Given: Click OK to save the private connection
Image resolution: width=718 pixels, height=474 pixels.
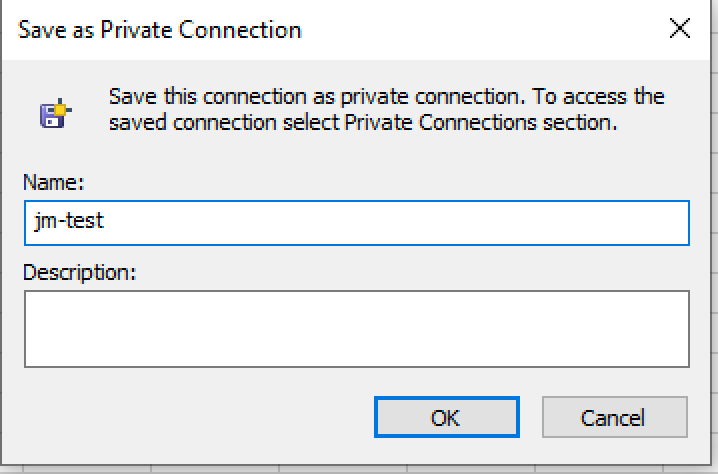Looking at the screenshot, I should click(x=446, y=417).
